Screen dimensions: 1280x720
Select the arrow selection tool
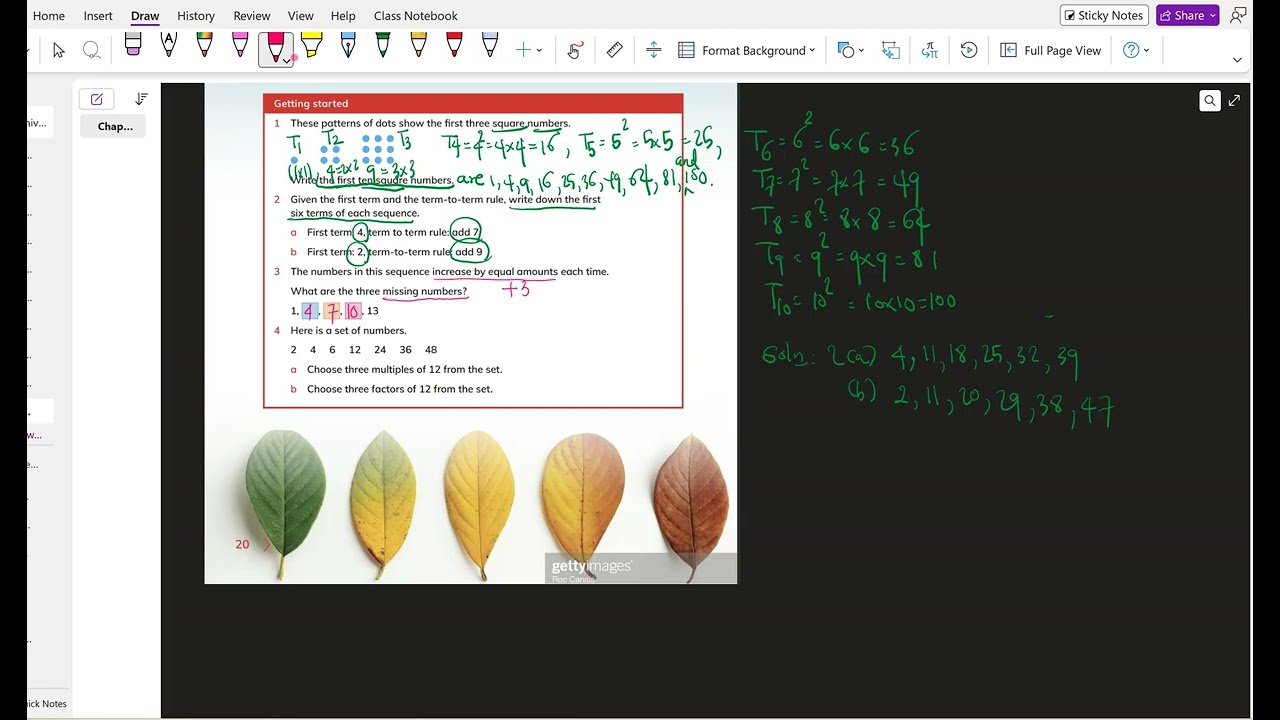[58, 50]
